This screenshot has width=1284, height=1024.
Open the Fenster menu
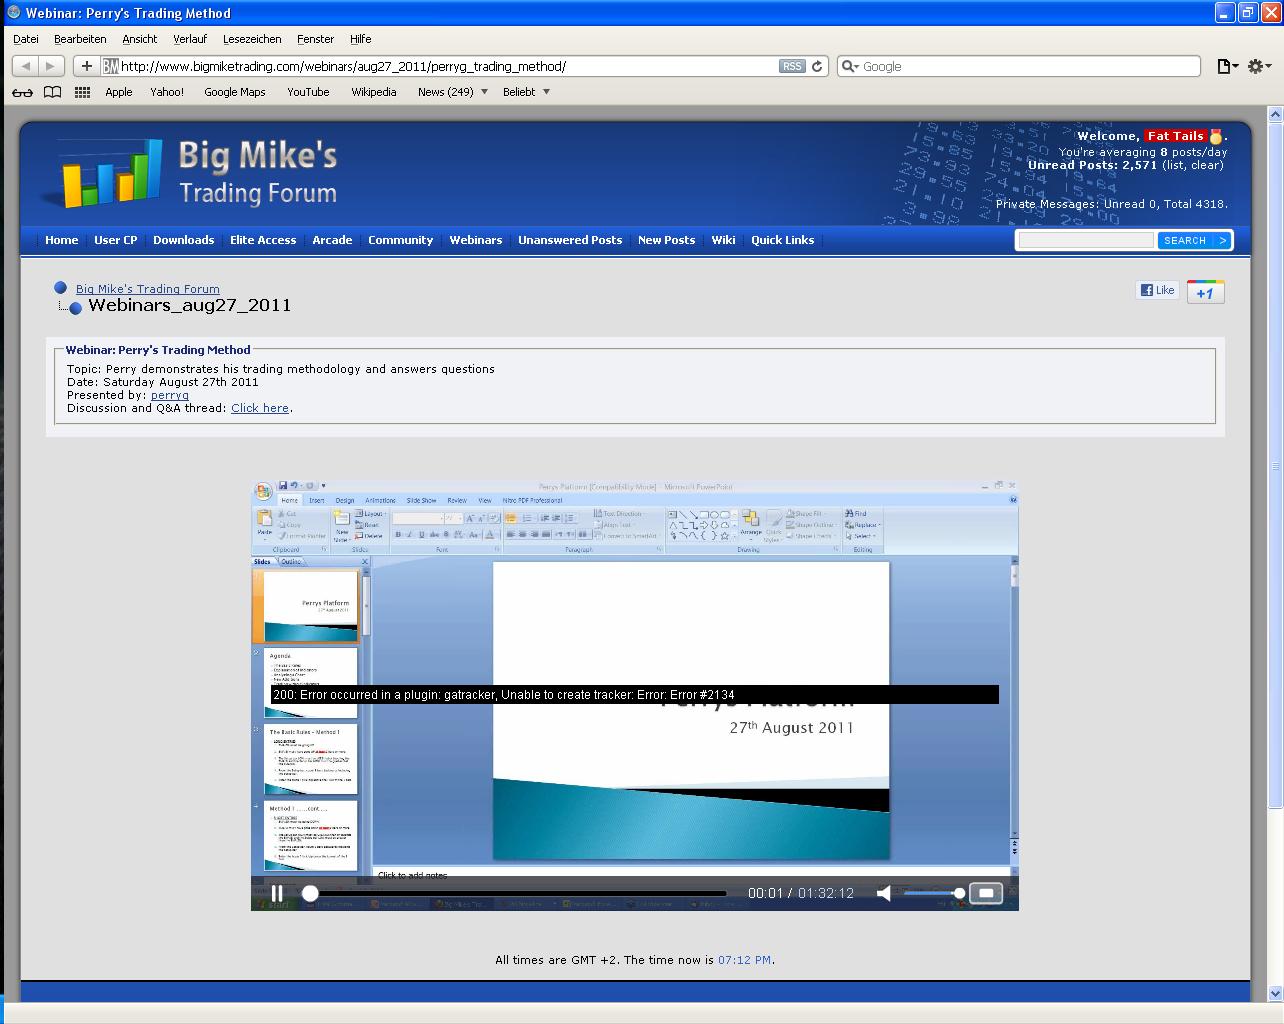coord(315,39)
